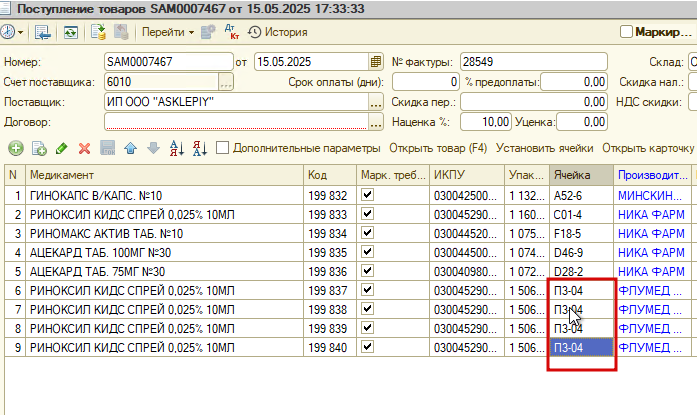Click code 199 835 cell
Image resolution: width=697 pixels, height=415 pixels.
point(330,252)
